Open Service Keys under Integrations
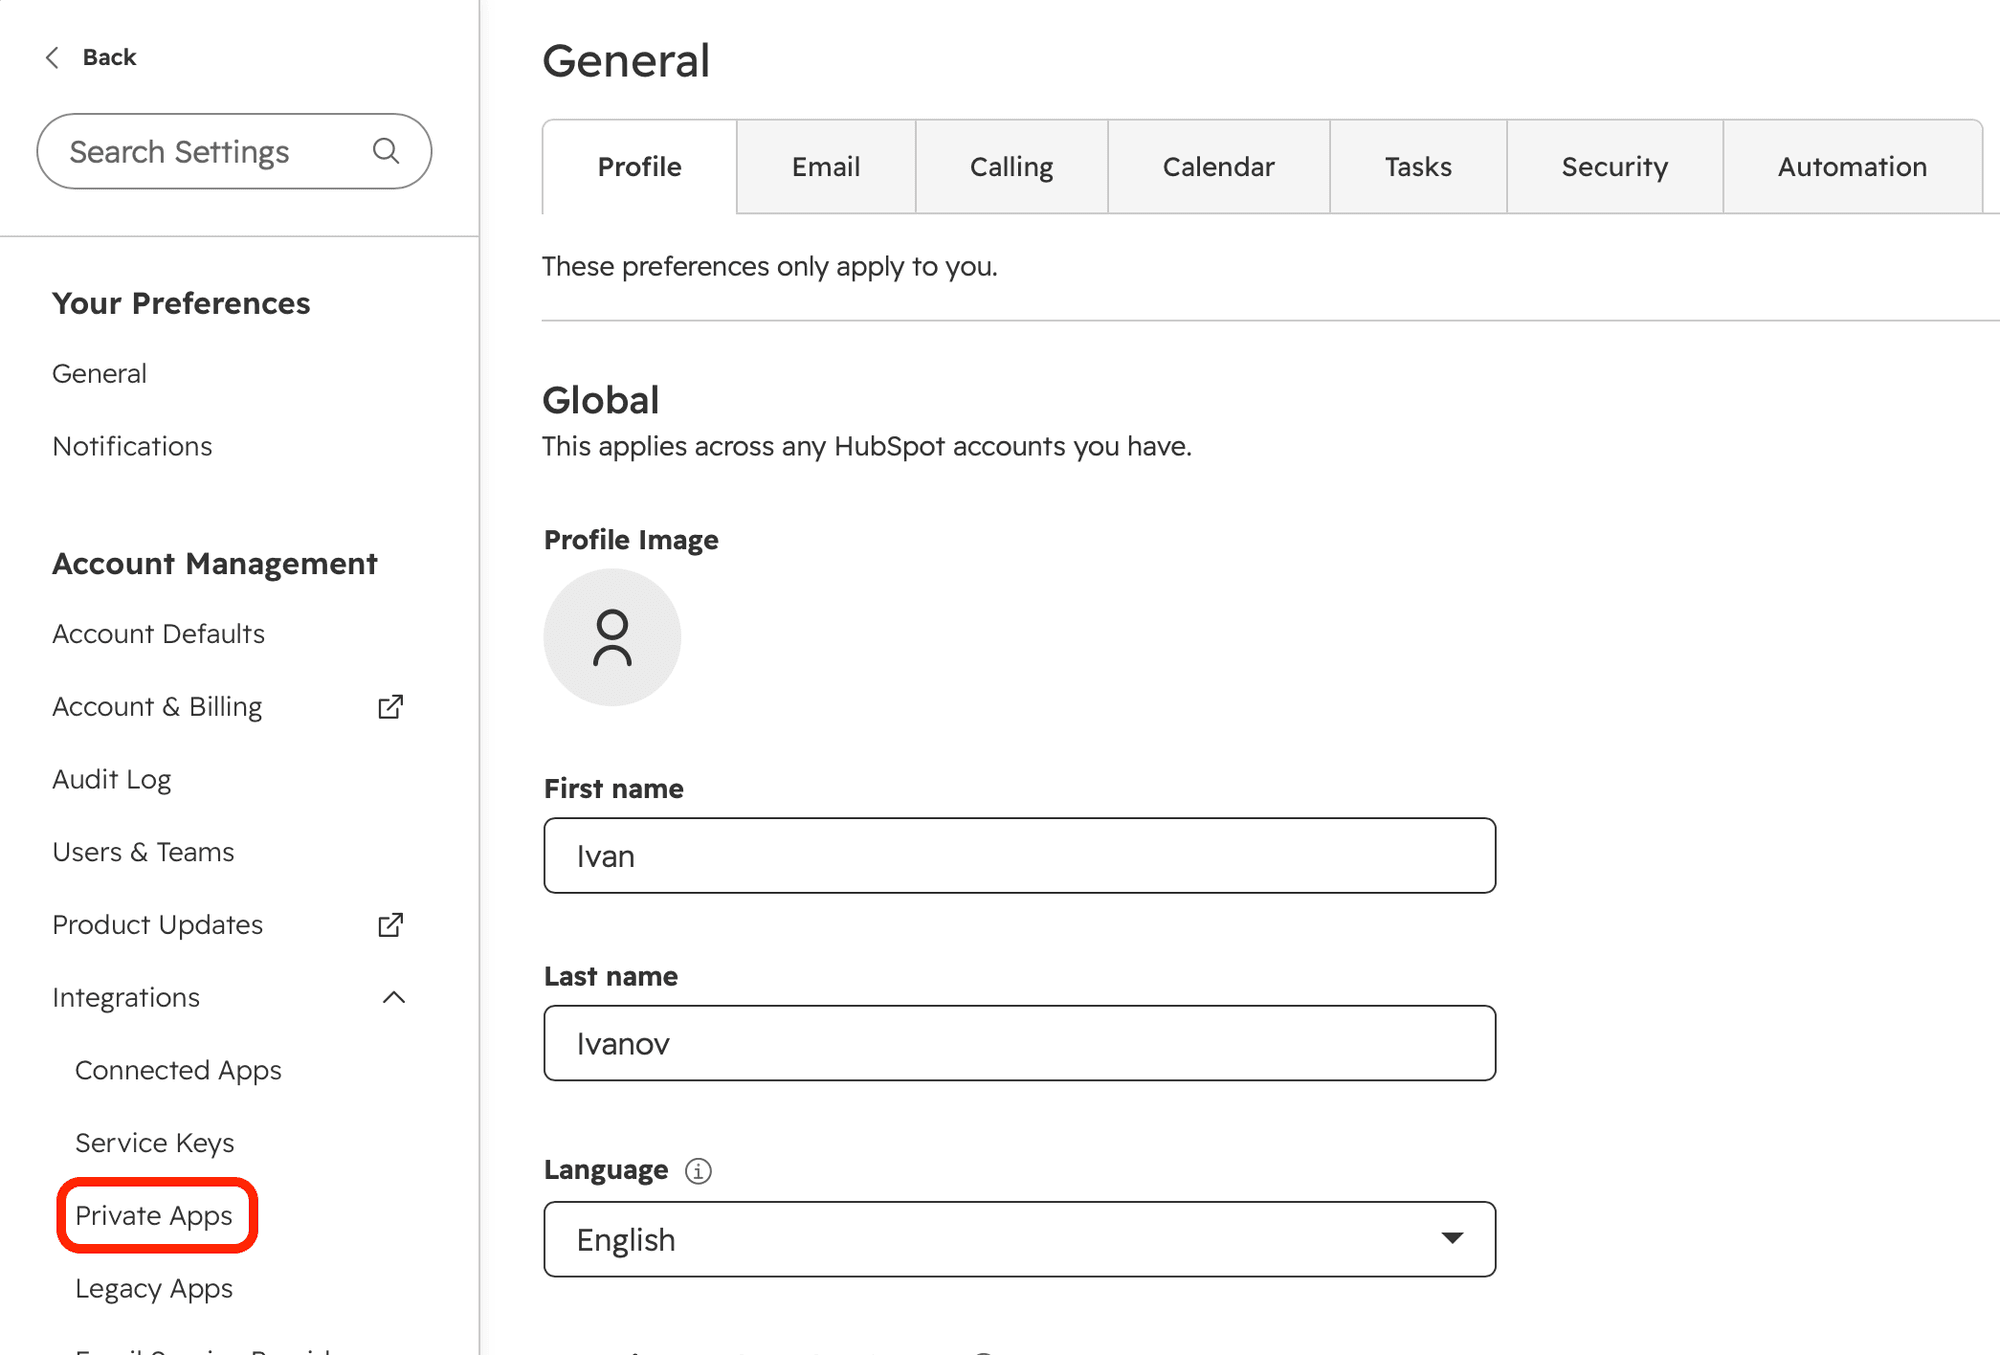Screen dimensions: 2000x1355 [154, 1143]
